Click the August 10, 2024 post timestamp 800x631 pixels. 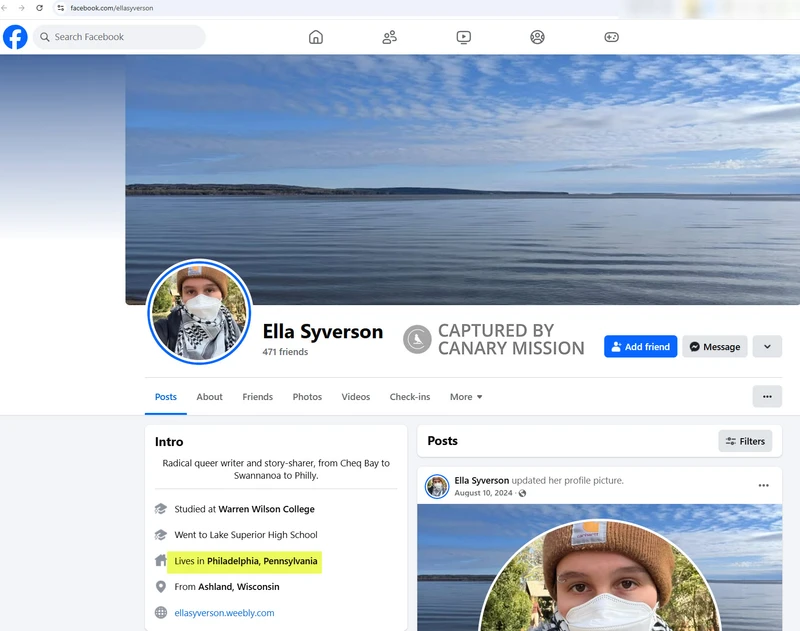(483, 493)
